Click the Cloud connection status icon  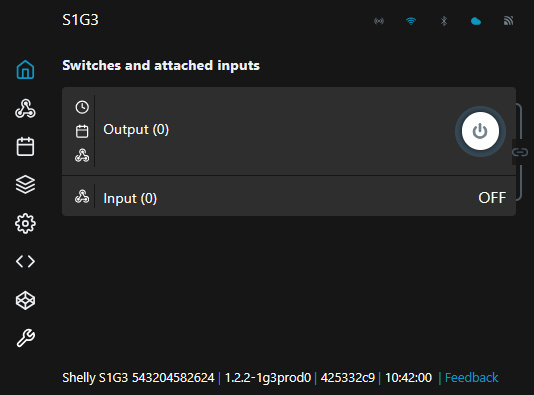click(476, 21)
